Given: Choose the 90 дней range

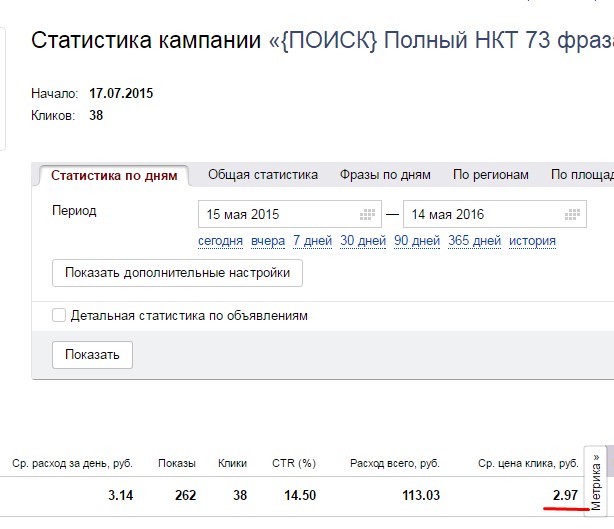Looking at the screenshot, I should [417, 241].
